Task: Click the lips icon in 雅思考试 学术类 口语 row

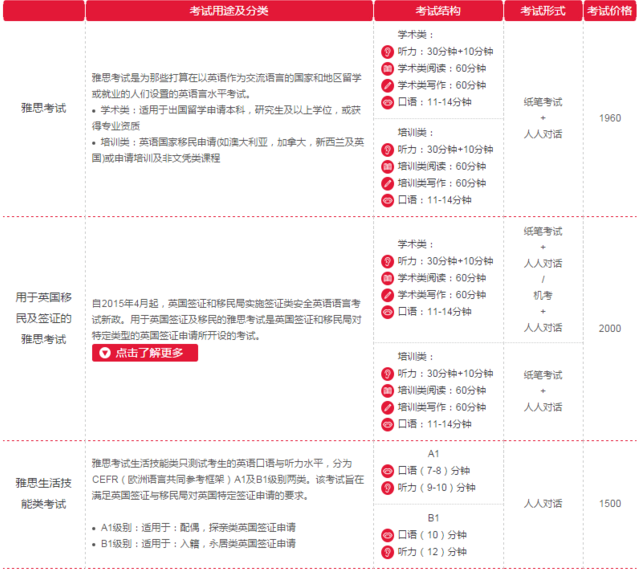Action: (387, 102)
